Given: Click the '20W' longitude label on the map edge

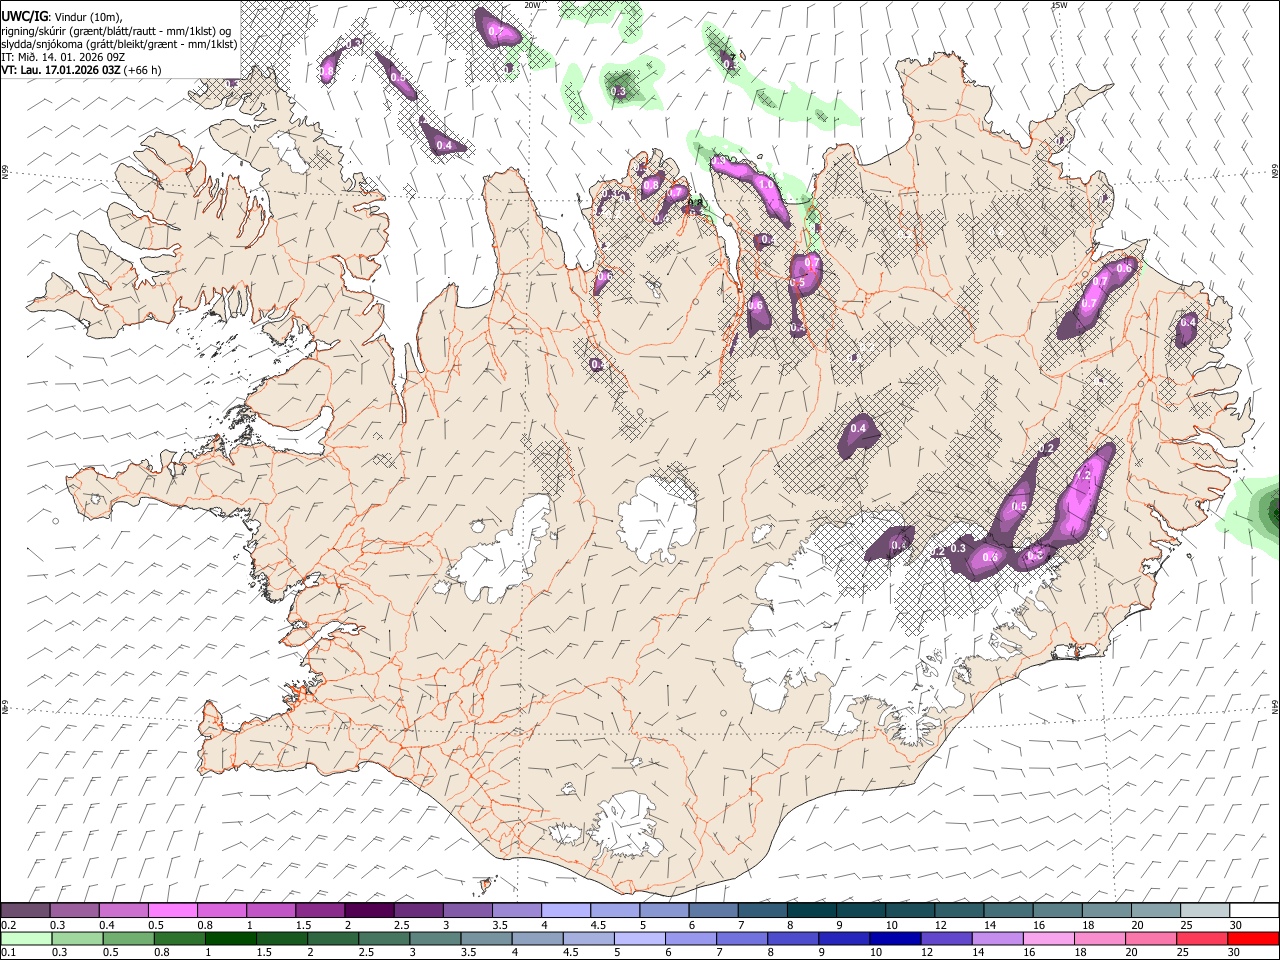Looking at the screenshot, I should [x=533, y=5].
